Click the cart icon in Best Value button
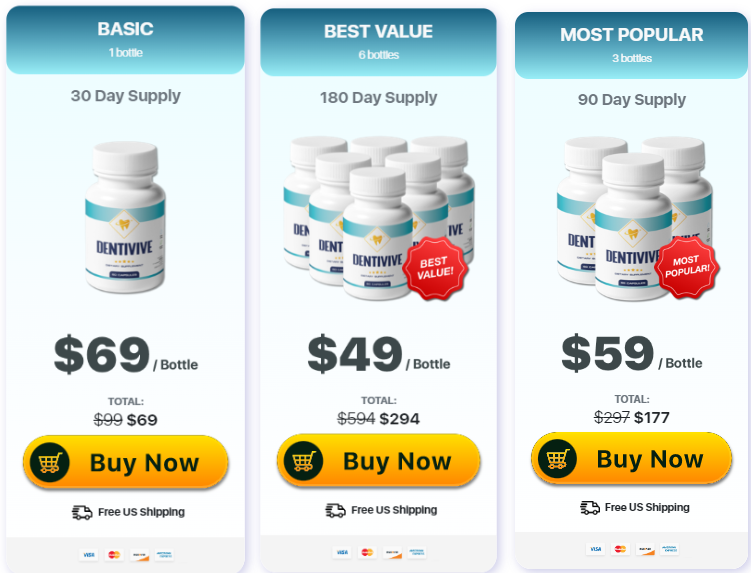751x573 pixels. pos(303,461)
